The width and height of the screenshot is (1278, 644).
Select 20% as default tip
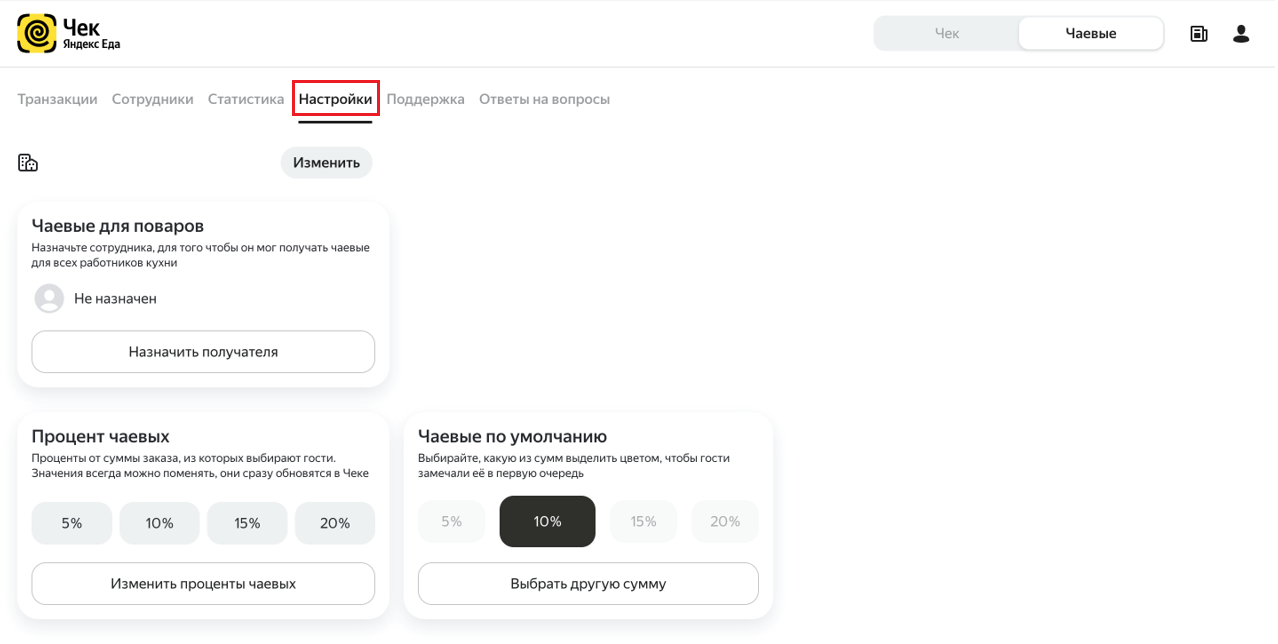(725, 521)
